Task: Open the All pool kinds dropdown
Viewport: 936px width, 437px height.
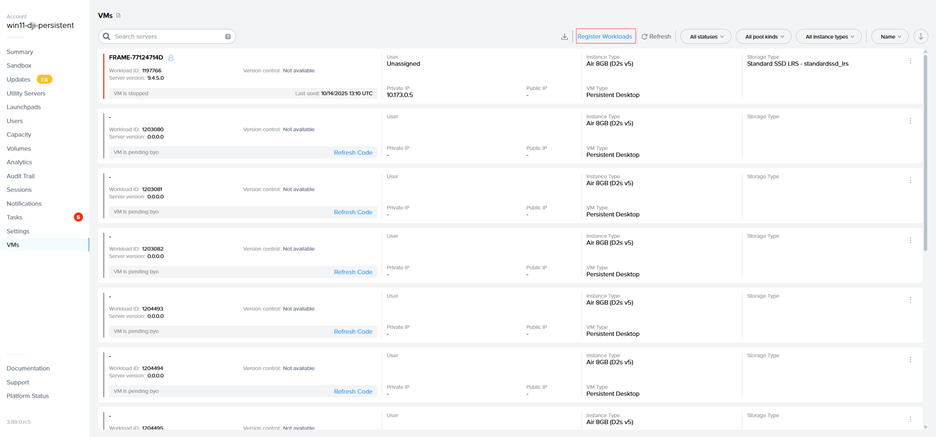Action: point(763,37)
